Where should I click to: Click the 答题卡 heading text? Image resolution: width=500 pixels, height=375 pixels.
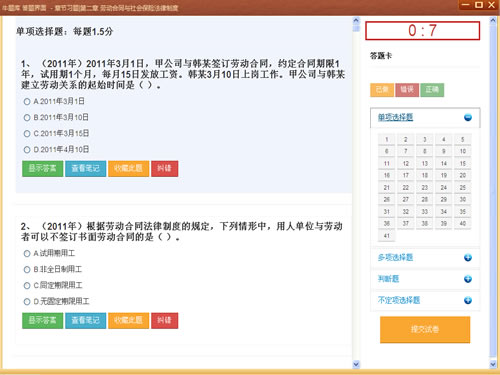(x=381, y=56)
